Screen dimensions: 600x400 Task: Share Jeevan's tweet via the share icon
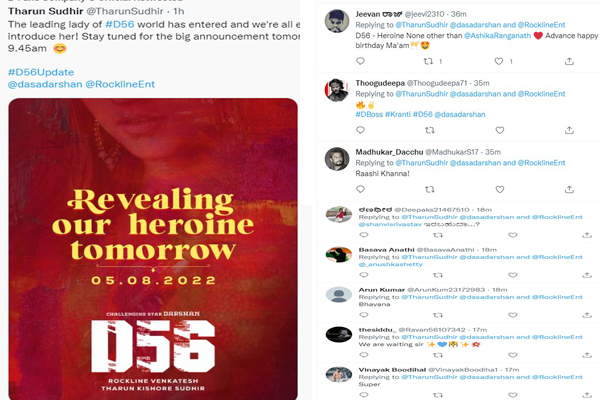point(569,61)
